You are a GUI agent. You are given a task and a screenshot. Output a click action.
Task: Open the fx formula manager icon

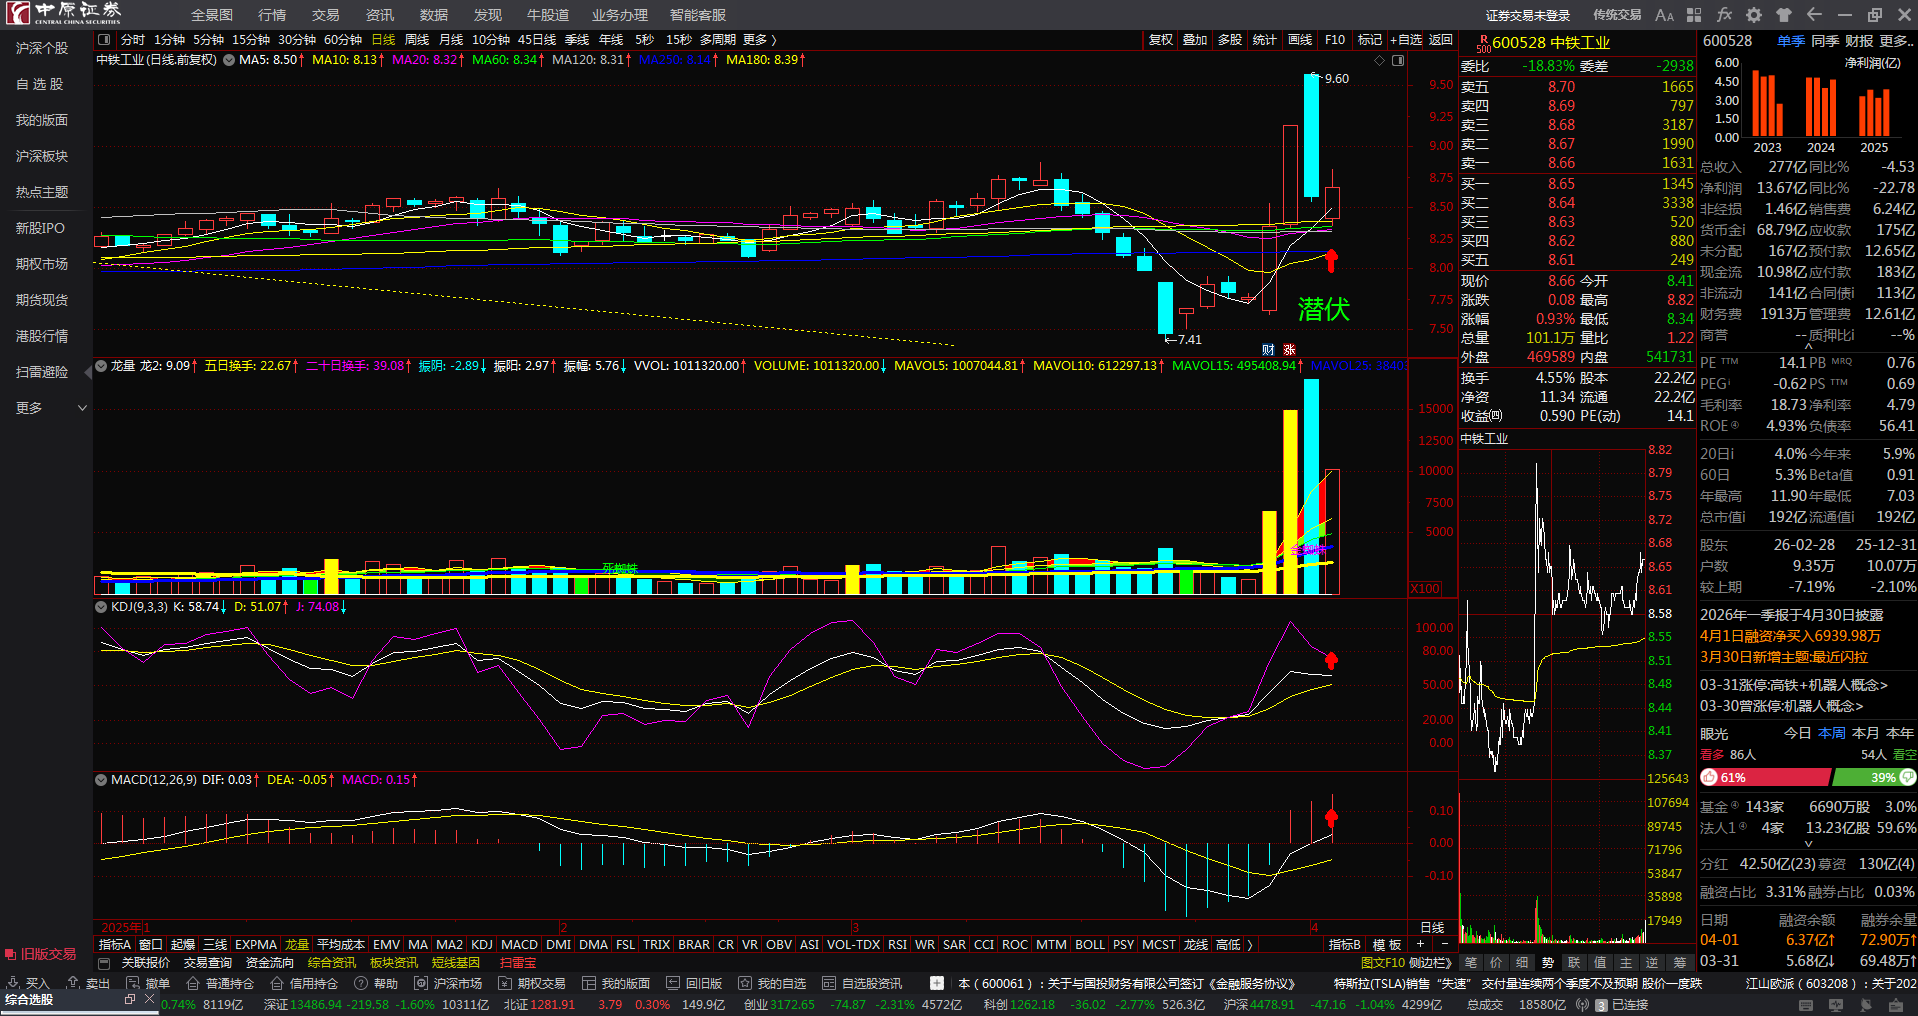pos(1724,15)
